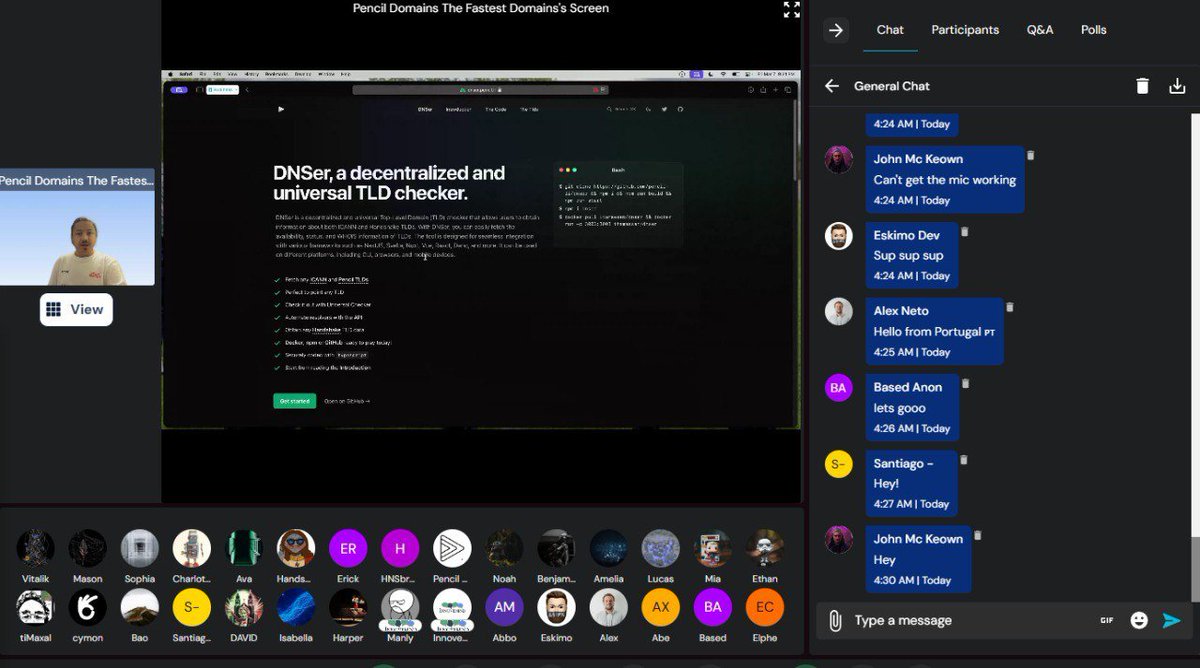This screenshot has height=668, width=1200.
Task: Delete John Mc Keown's mic message
Action: point(1031,155)
